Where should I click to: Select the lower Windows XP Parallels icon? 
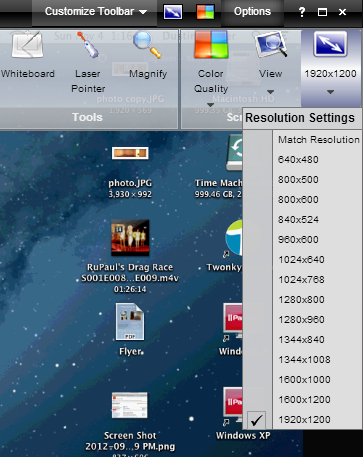[233, 407]
